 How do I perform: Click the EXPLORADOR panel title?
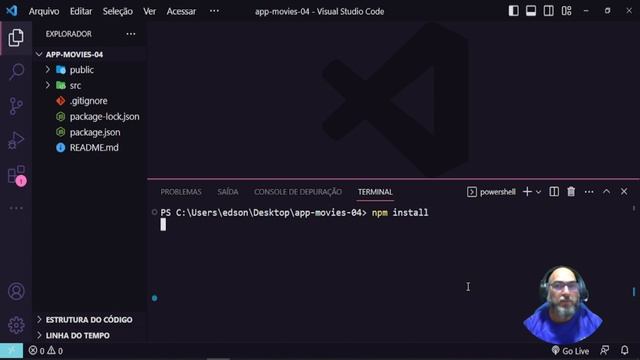point(69,34)
